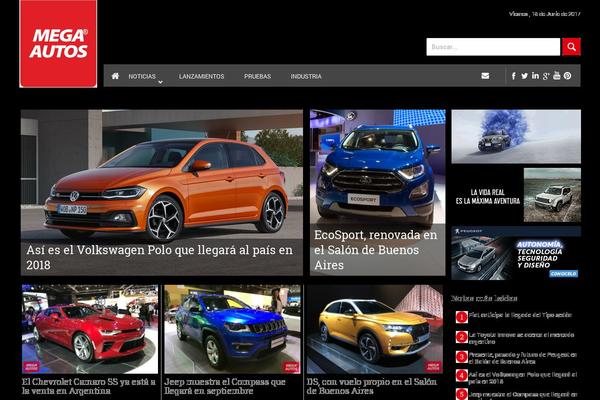
Task: Open the Lanzamientos menu item
Action: tap(201, 76)
